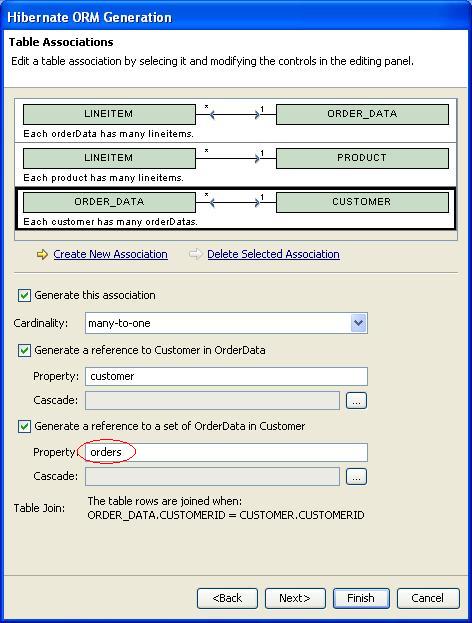Click the Delete Selected Association link

(273, 254)
